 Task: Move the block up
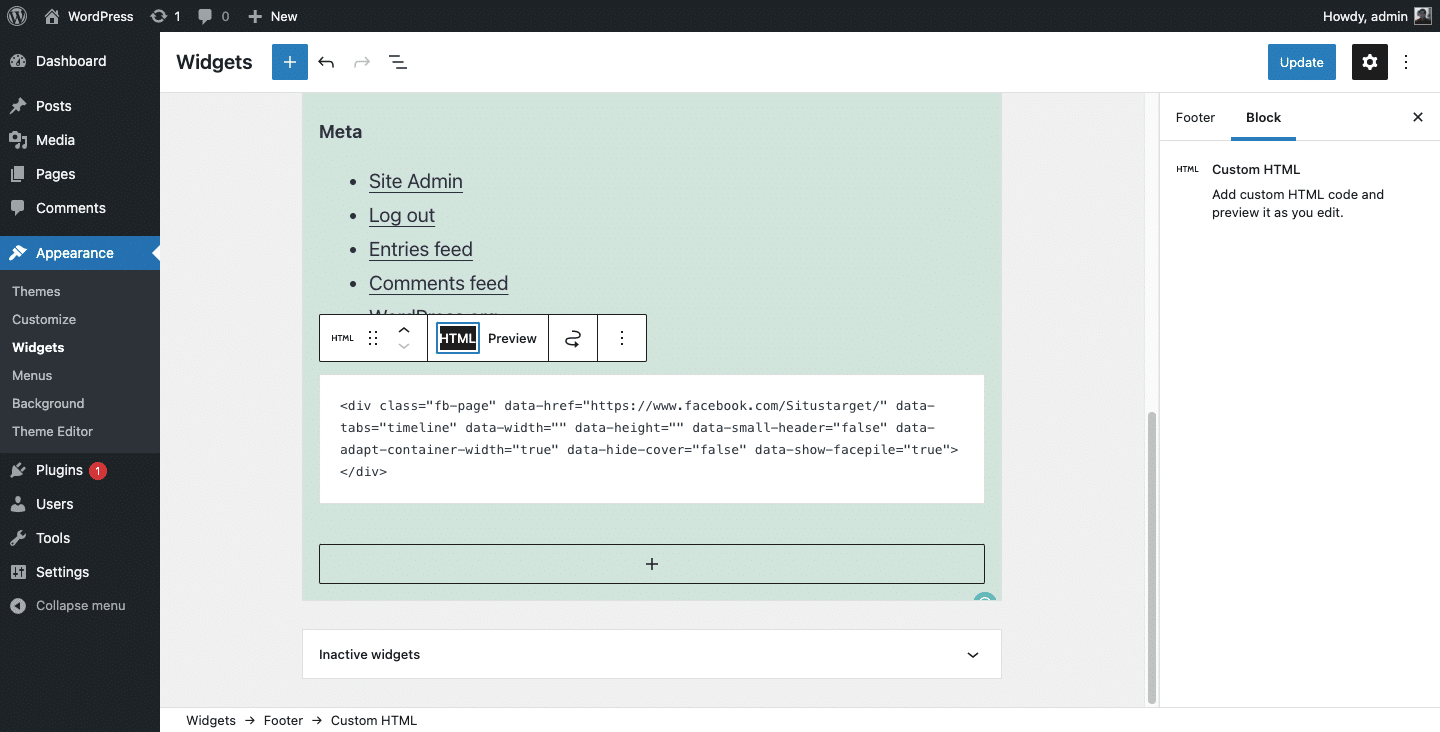pyautogui.click(x=404, y=328)
